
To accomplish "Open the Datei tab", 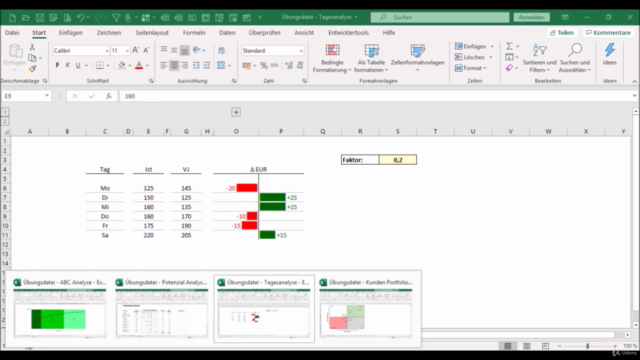I will point(12,33).
